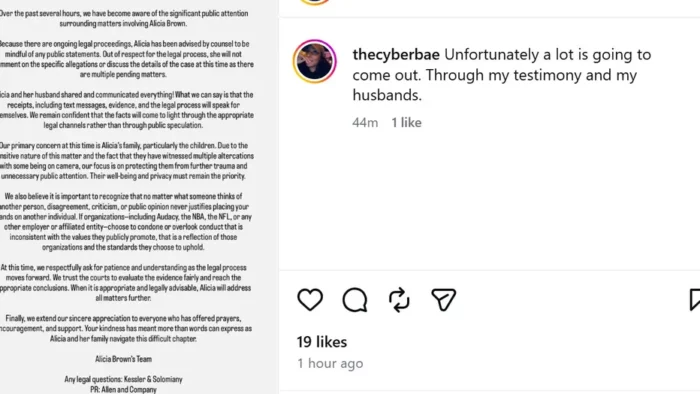Viewport: 700px width, 394px height.
Task: Click thecyberbae's comment text about testimony
Action: coord(502,75)
